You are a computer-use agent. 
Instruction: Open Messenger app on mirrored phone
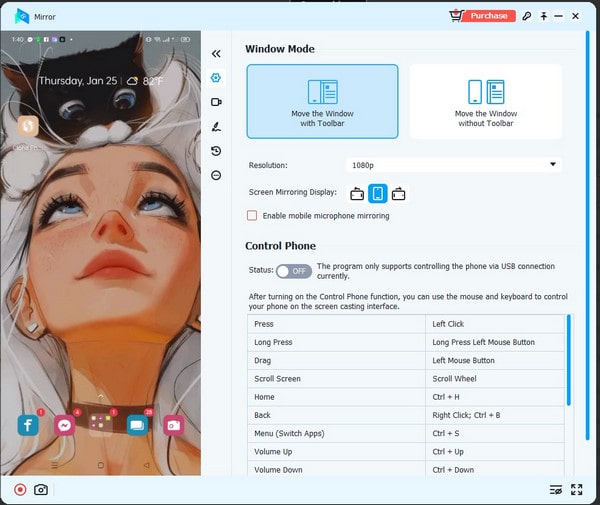coord(64,425)
